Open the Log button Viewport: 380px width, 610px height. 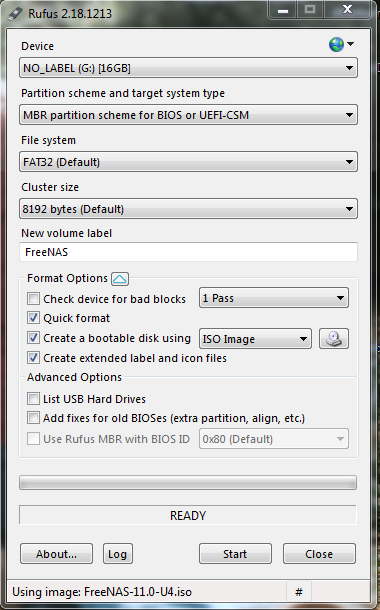point(117,554)
